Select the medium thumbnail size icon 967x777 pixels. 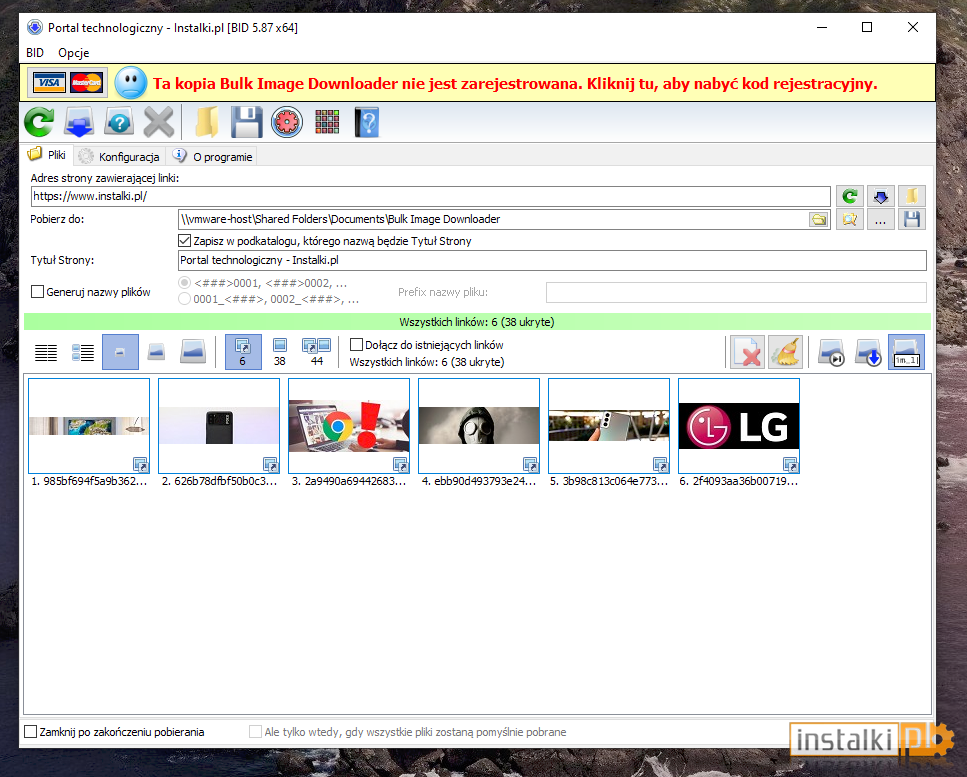point(157,352)
